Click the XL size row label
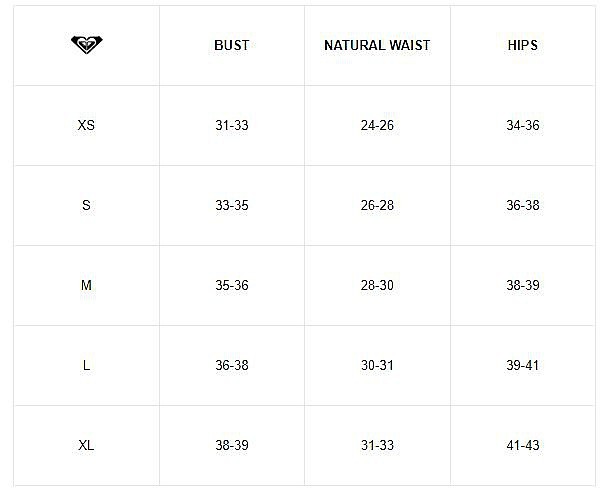Viewport: 606px width, 496px height. [x=86, y=445]
